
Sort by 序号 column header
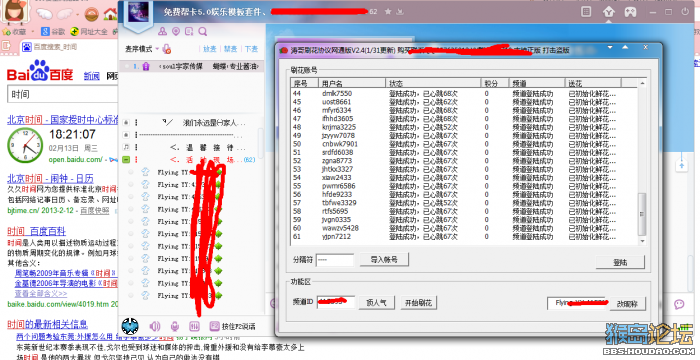pyautogui.click(x=304, y=83)
